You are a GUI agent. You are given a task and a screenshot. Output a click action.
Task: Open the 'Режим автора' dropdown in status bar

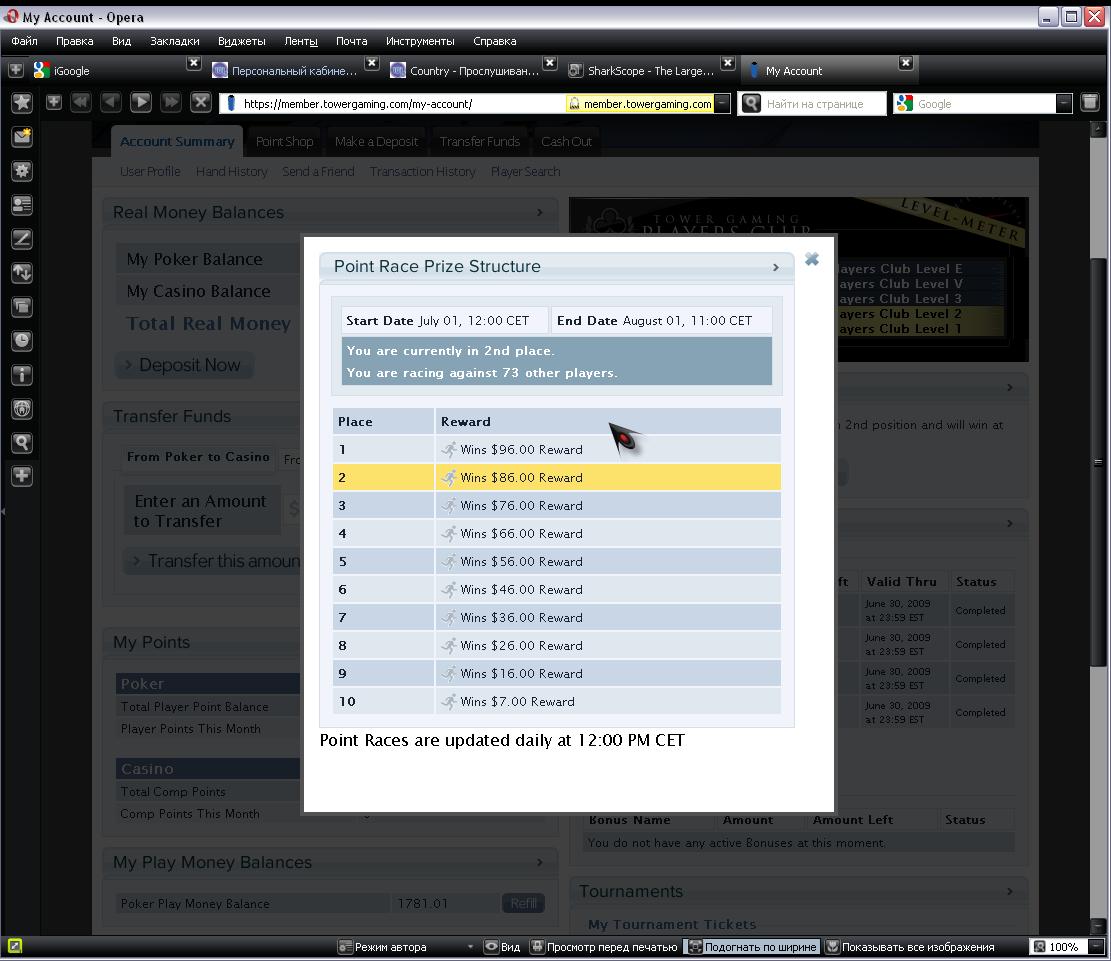[x=470, y=947]
